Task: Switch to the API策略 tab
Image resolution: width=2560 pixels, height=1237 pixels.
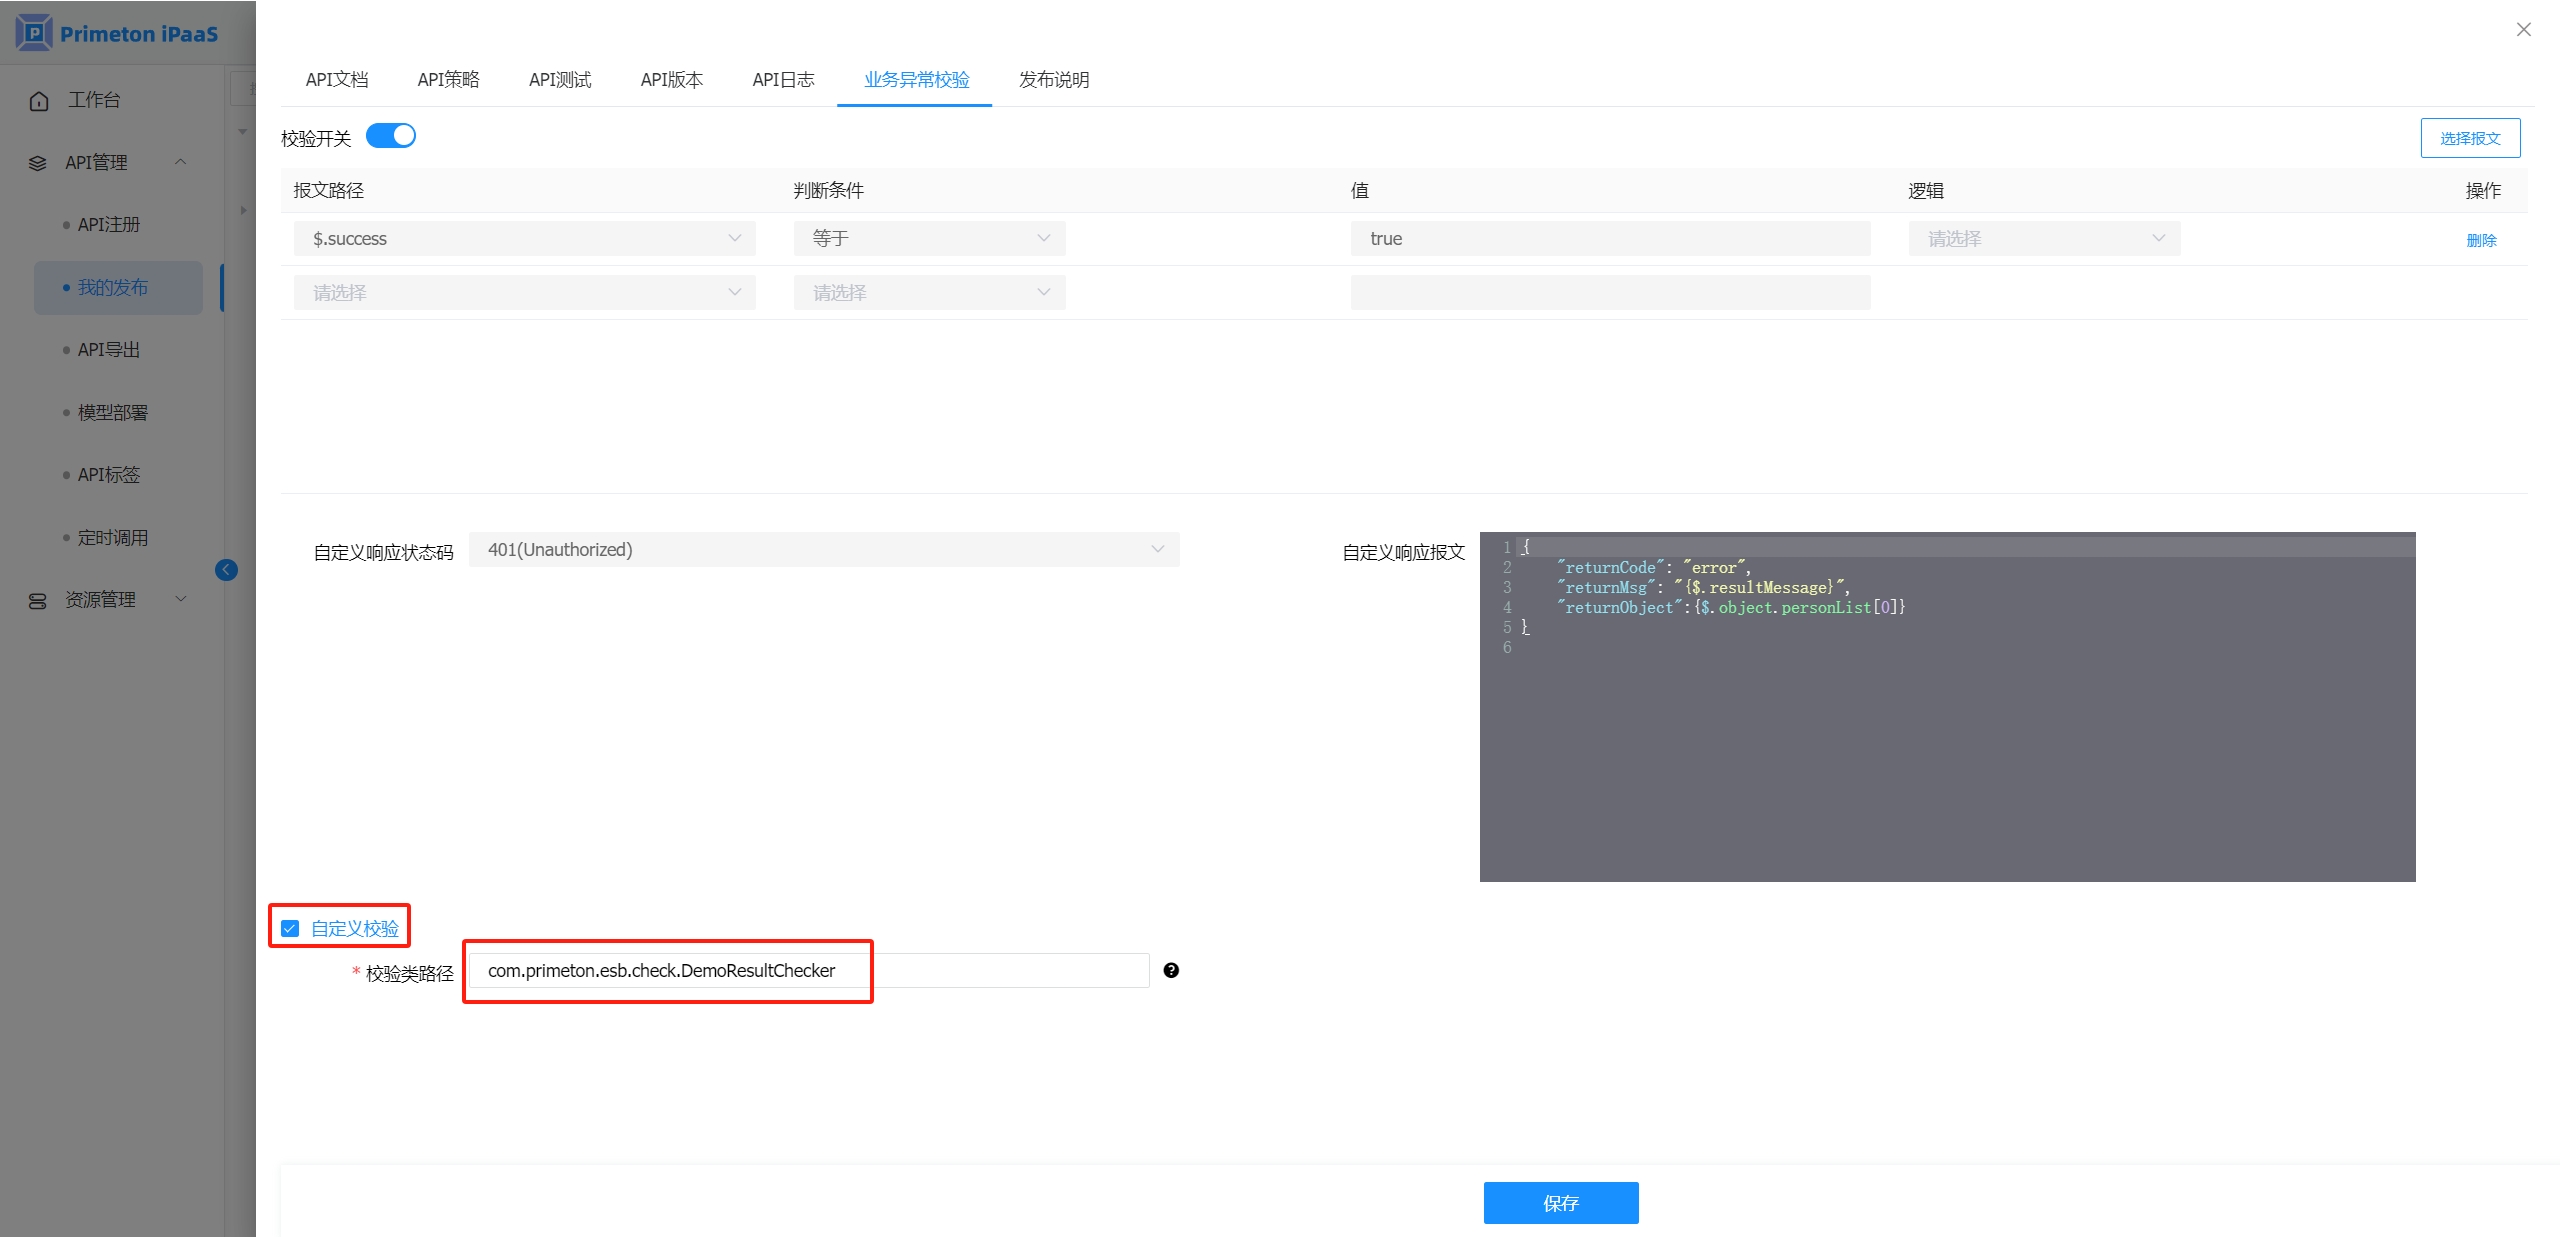Action: click(x=448, y=80)
